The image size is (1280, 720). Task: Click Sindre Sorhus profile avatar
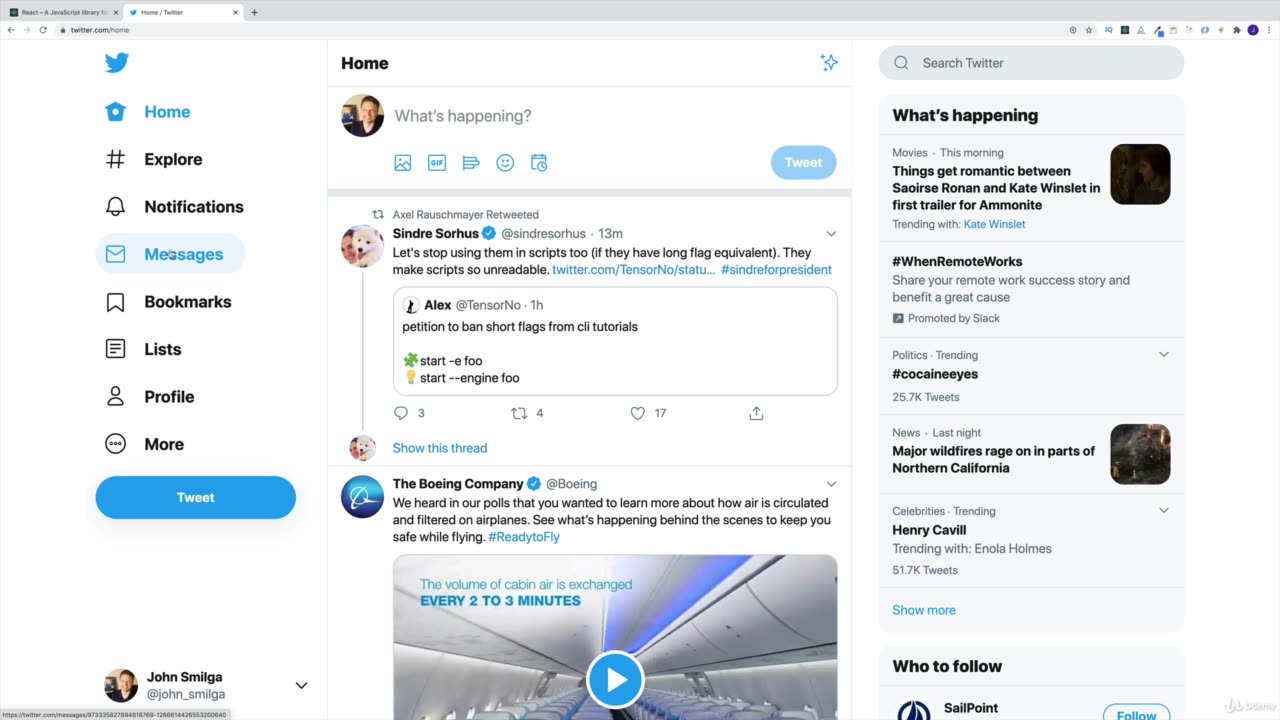click(362, 246)
